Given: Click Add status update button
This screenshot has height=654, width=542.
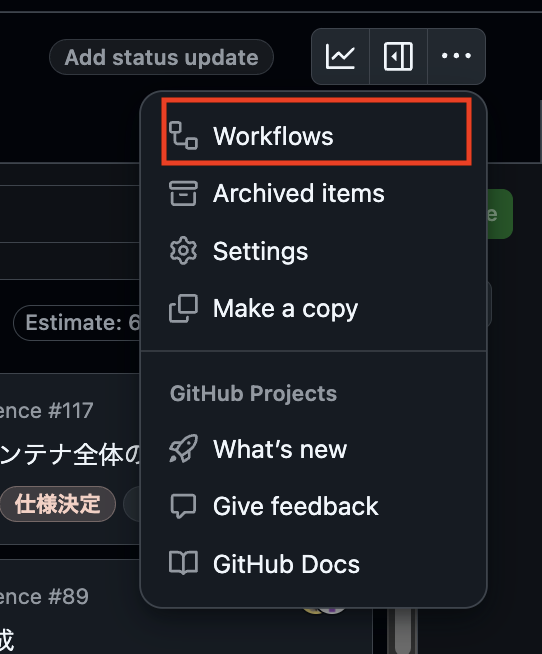Looking at the screenshot, I should 161,57.
